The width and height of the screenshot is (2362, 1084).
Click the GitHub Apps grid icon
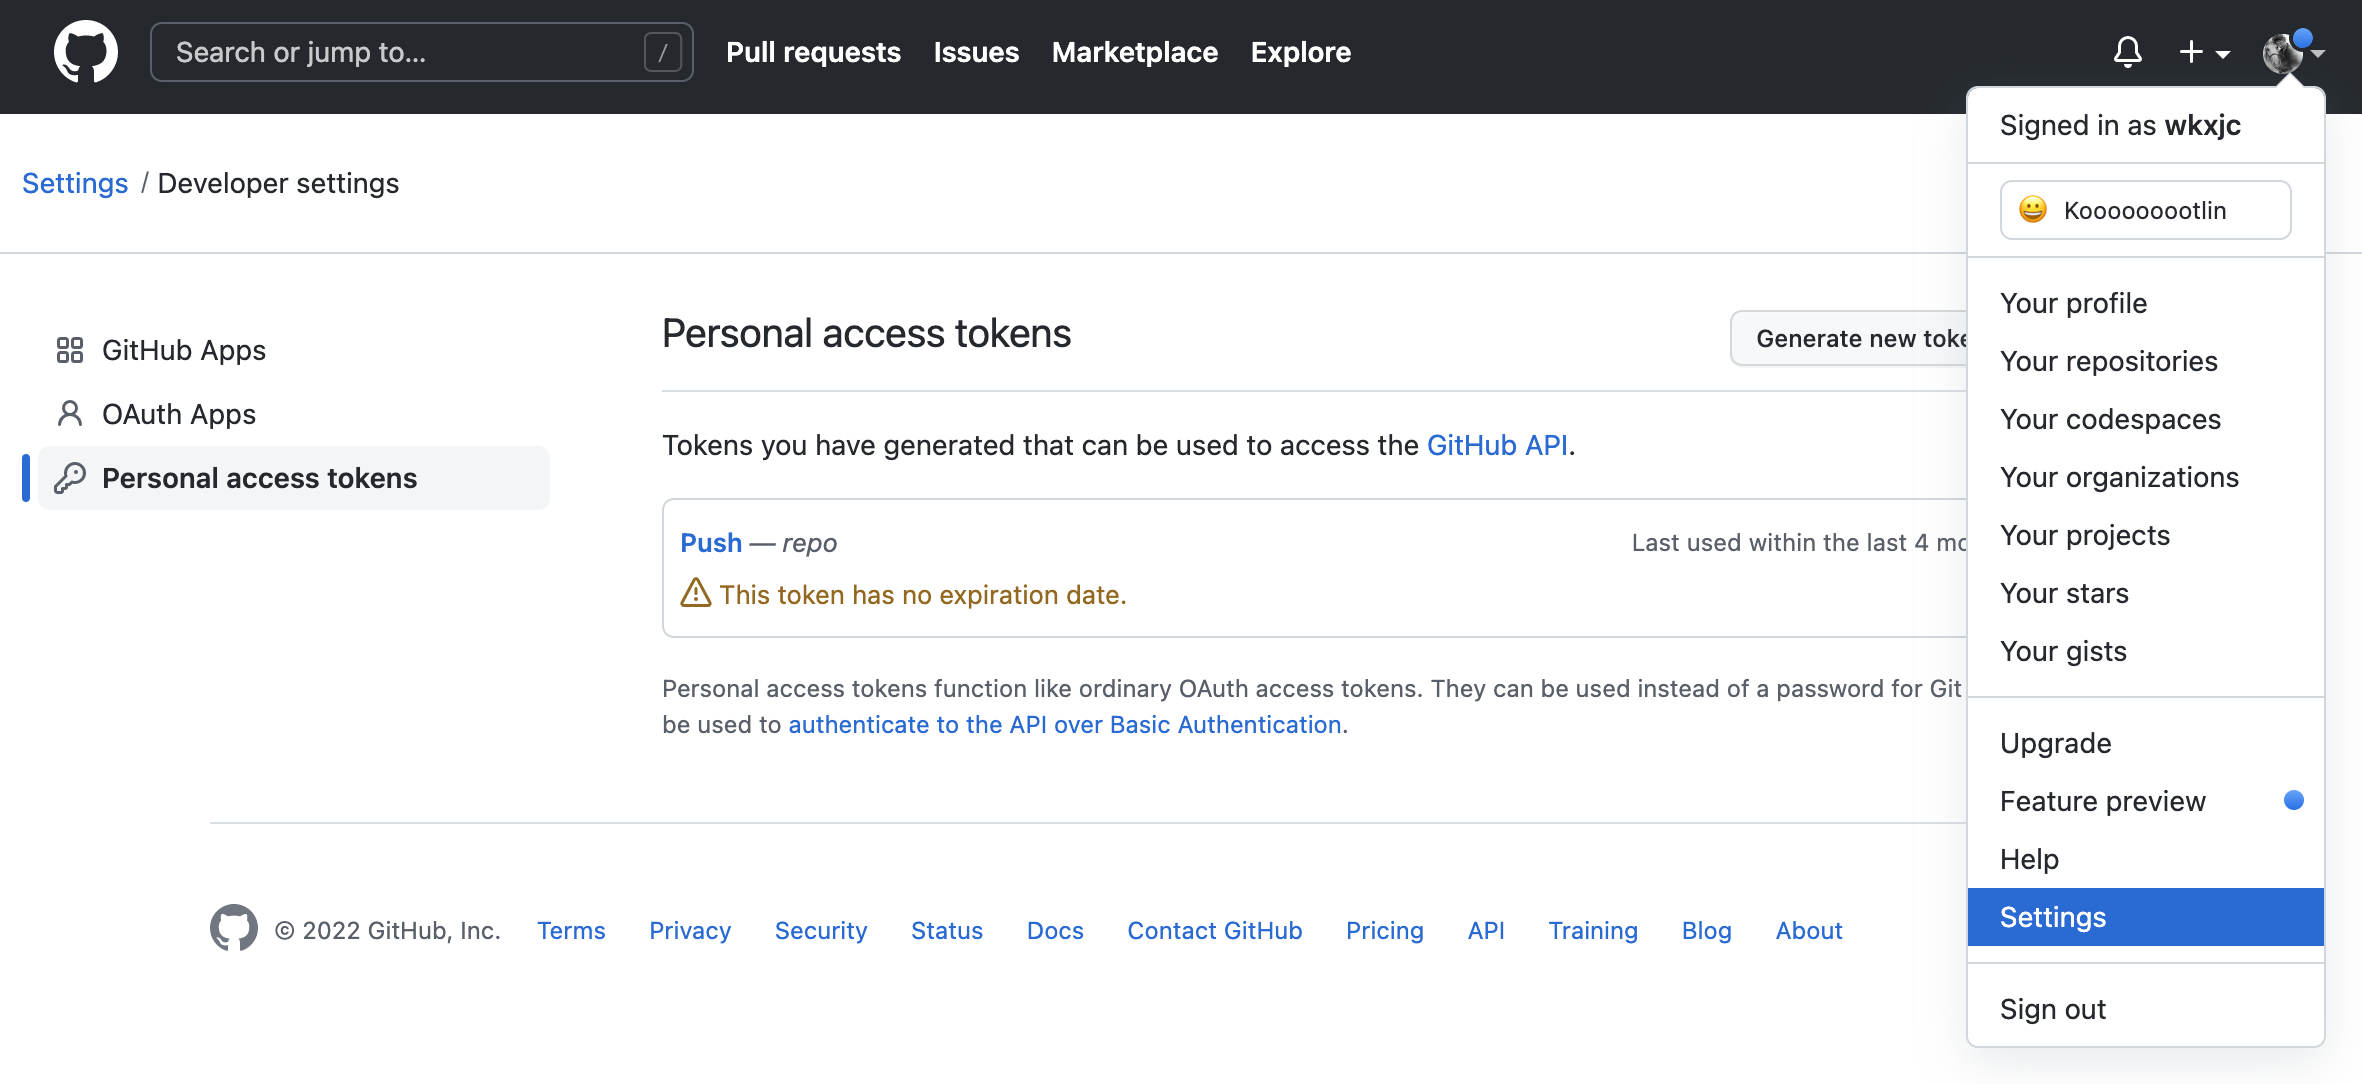[69, 350]
